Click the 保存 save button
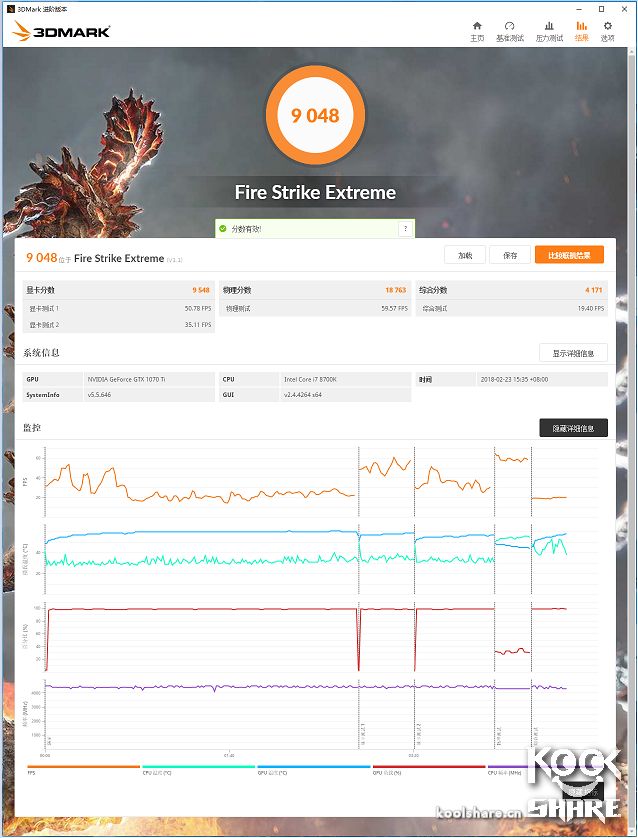This screenshot has height=838, width=638. (510, 255)
